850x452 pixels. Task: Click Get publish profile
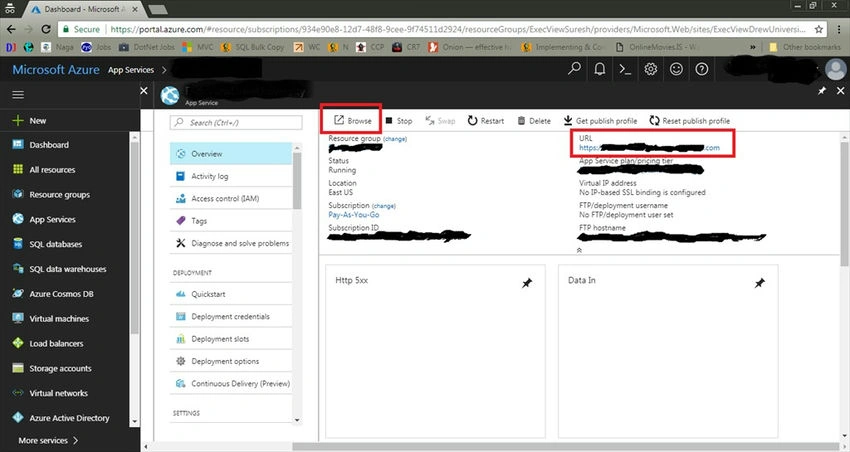point(600,121)
